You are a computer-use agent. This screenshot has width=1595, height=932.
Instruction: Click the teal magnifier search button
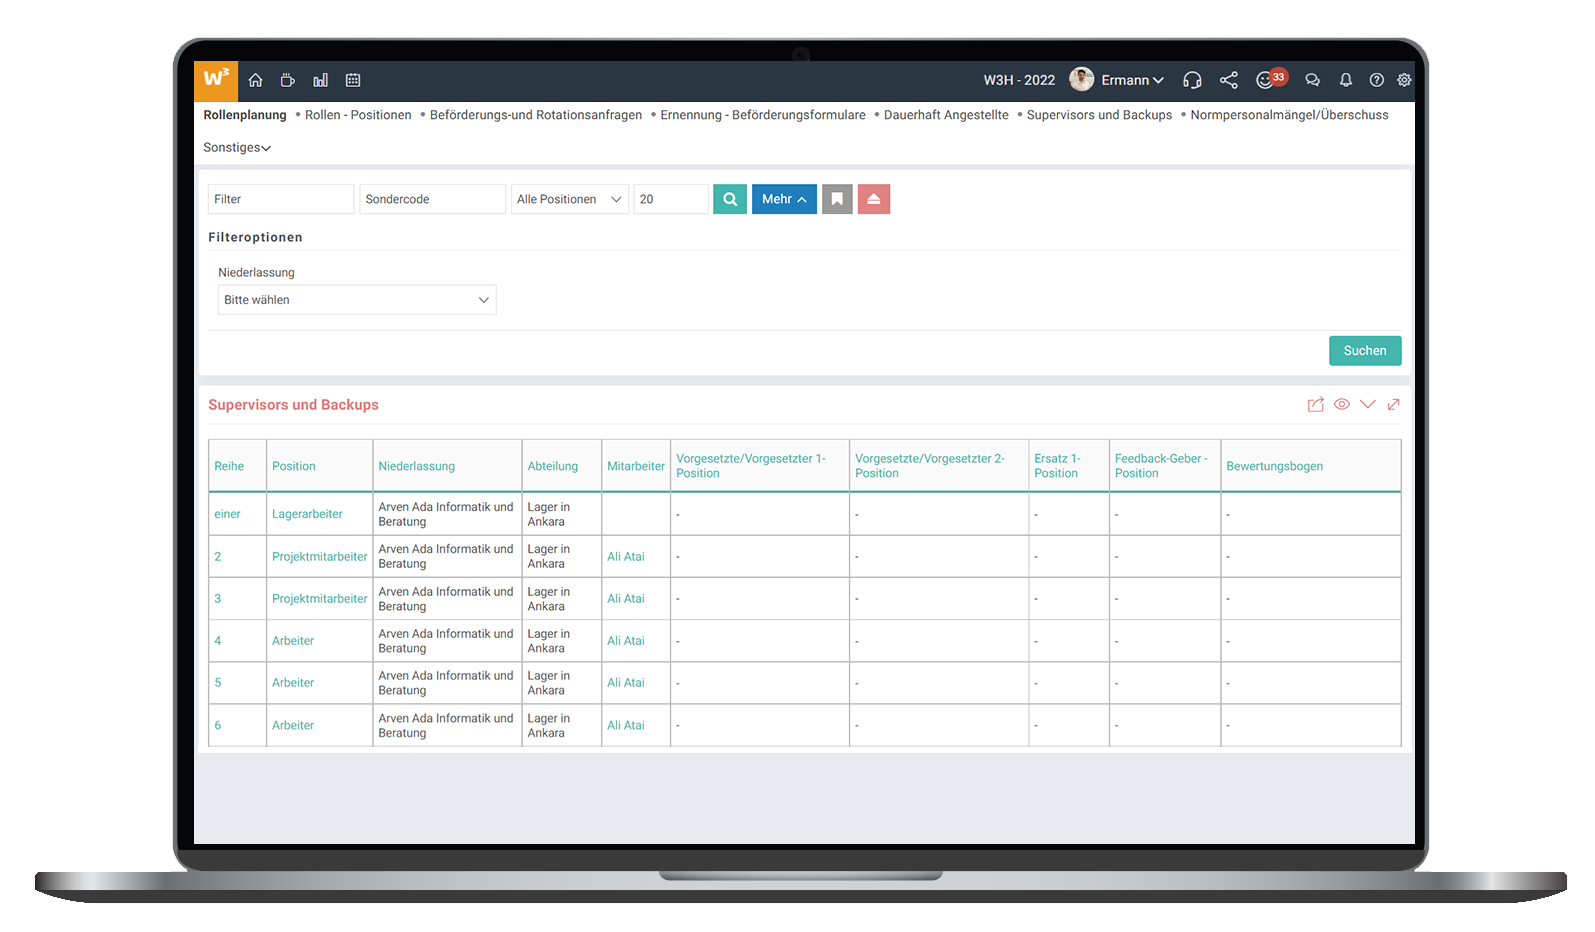[x=730, y=199]
